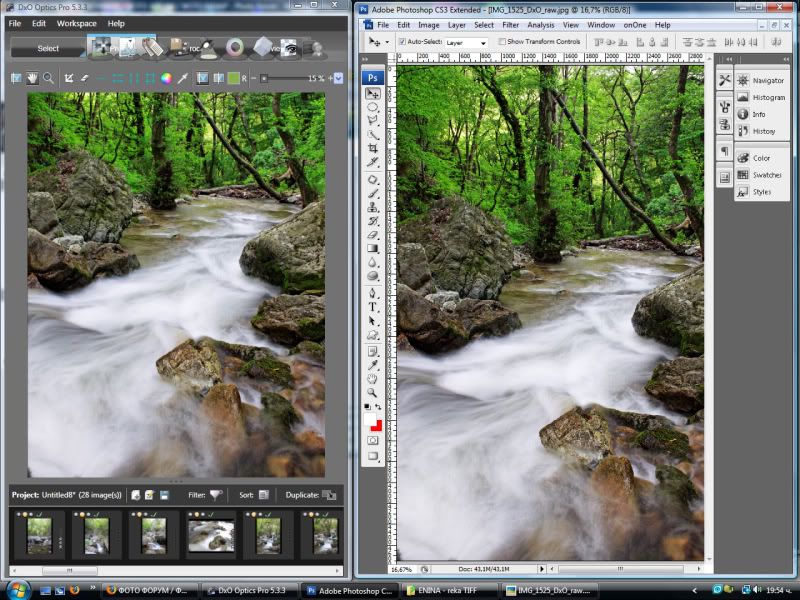Select the Photoshop Zoom tool
800x600 pixels.
373,393
